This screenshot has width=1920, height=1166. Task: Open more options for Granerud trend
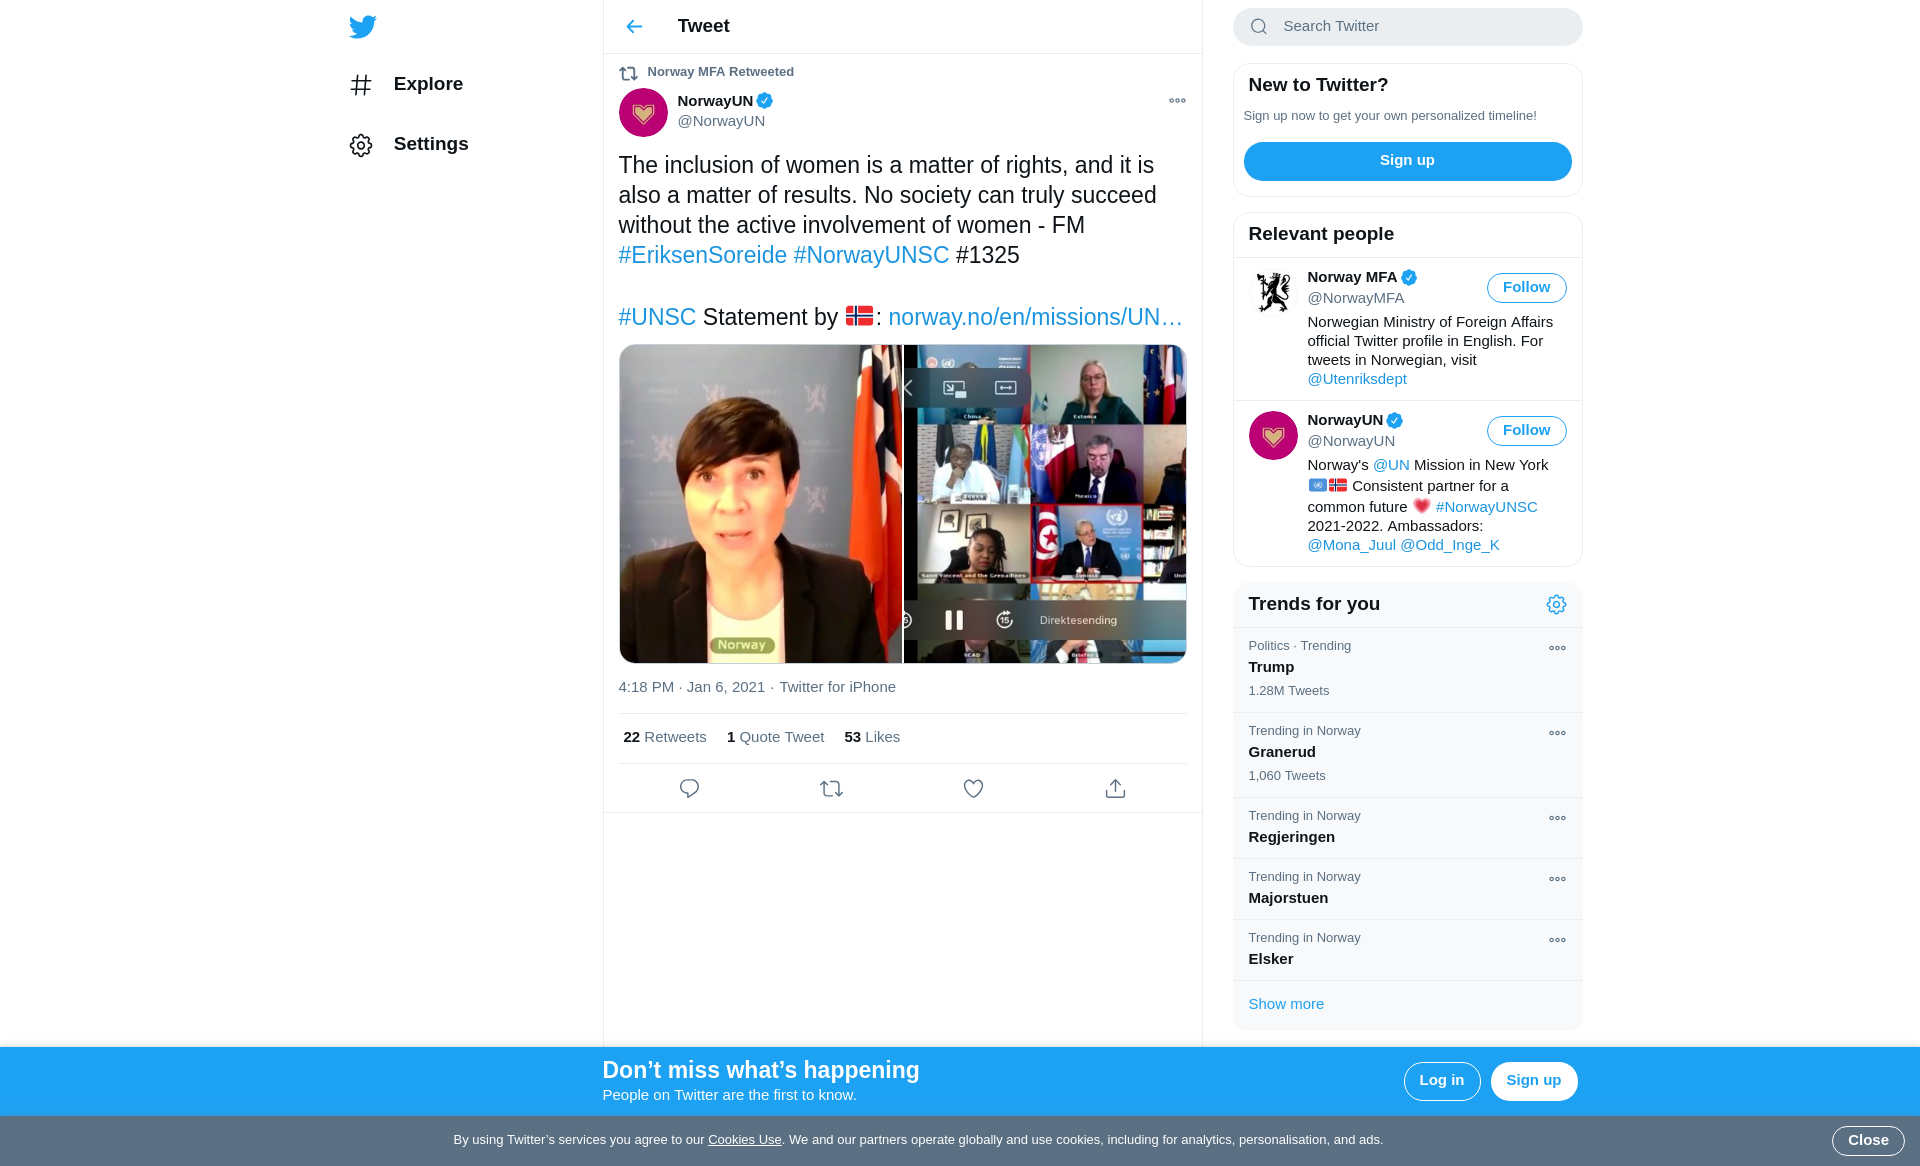click(x=1557, y=734)
